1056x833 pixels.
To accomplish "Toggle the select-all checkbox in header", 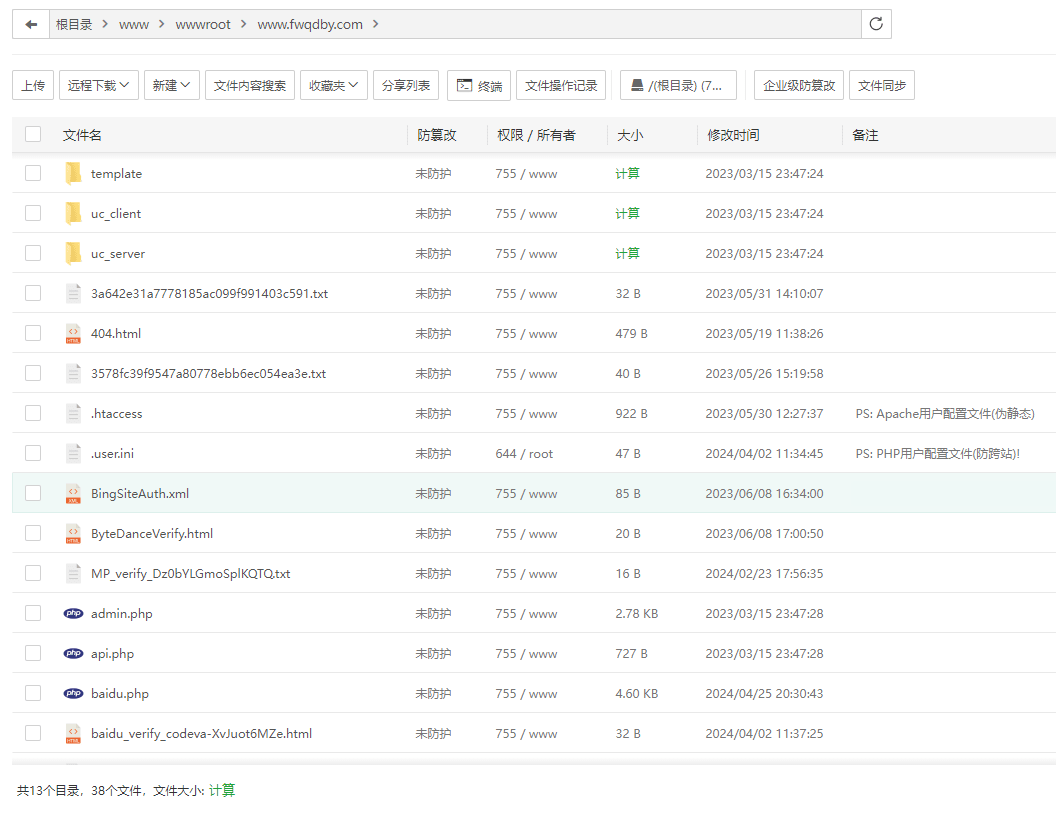I will [x=33, y=134].
